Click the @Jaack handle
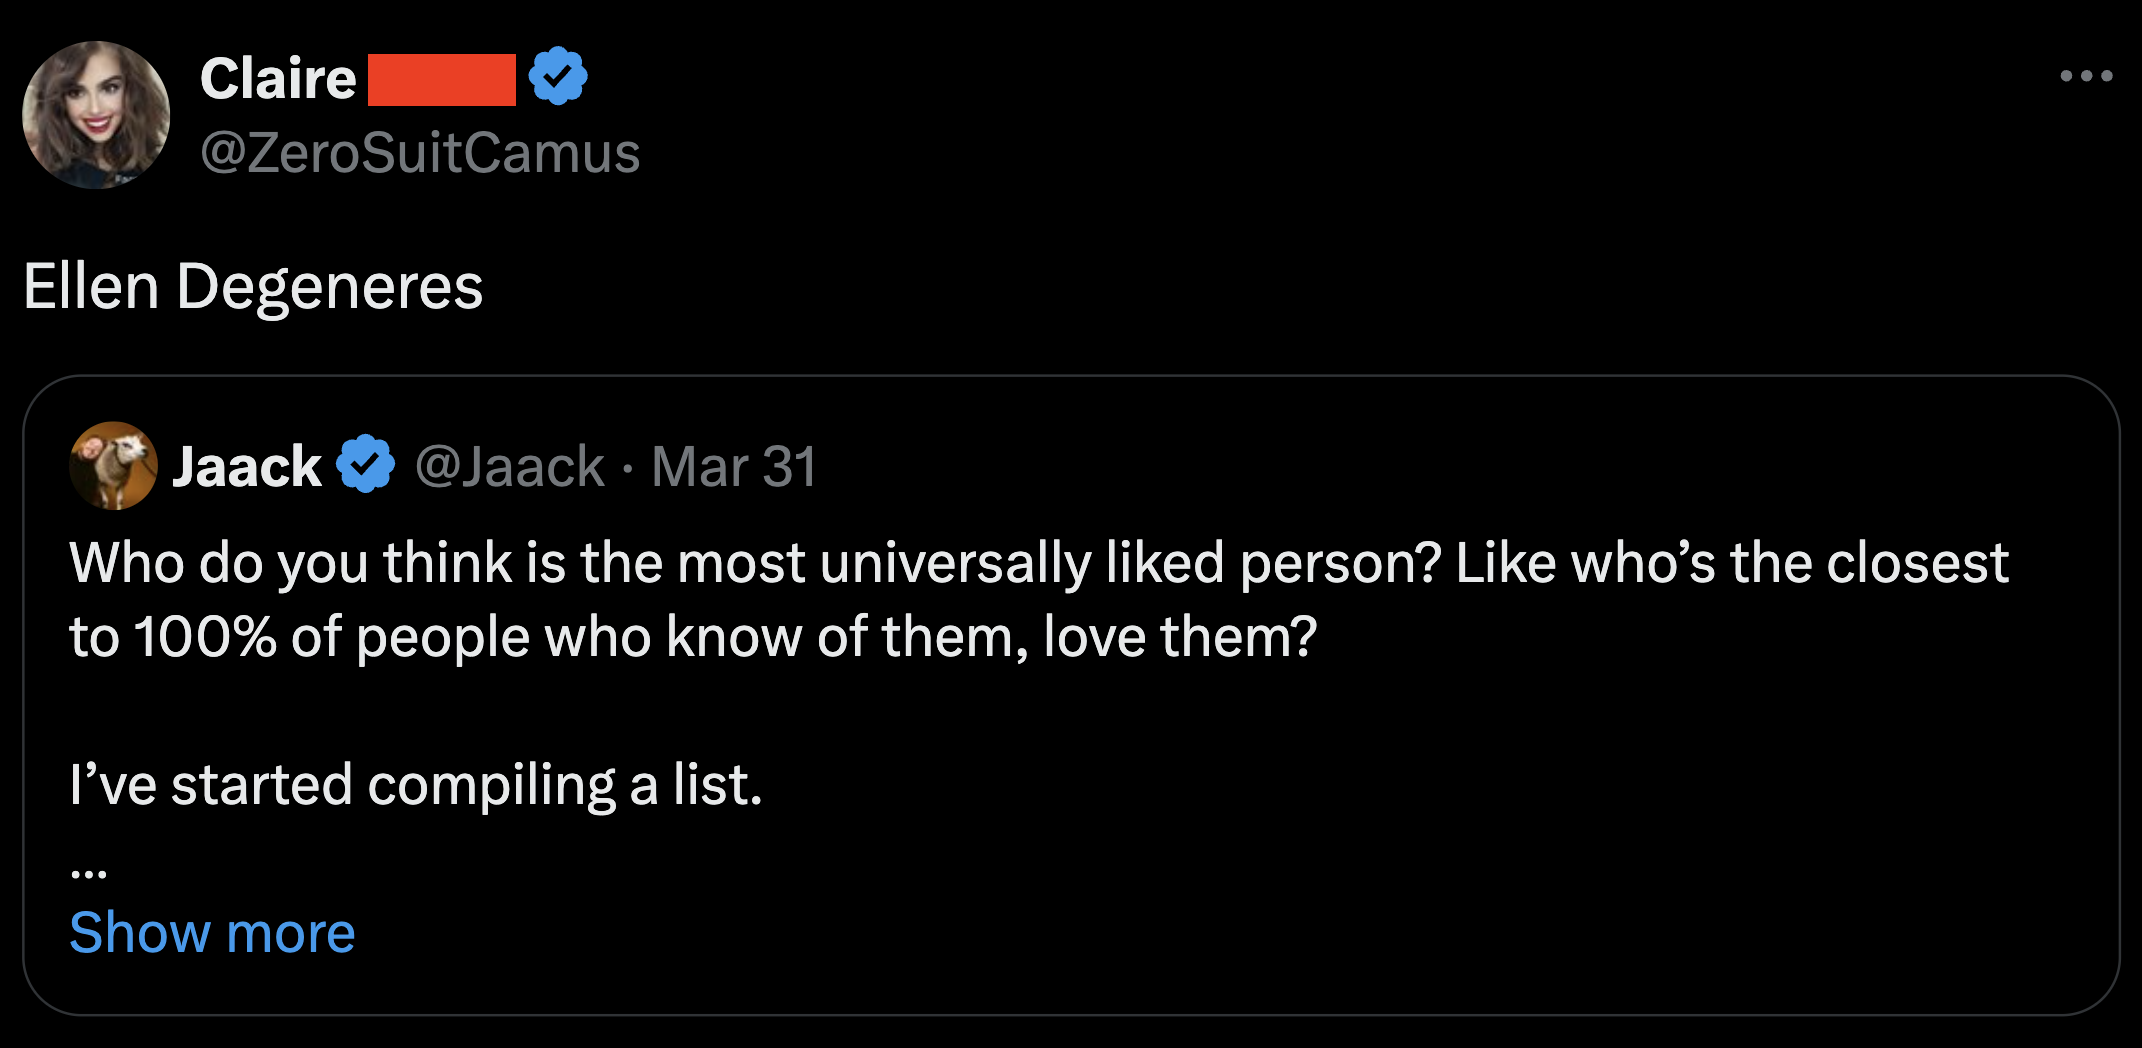 (509, 467)
